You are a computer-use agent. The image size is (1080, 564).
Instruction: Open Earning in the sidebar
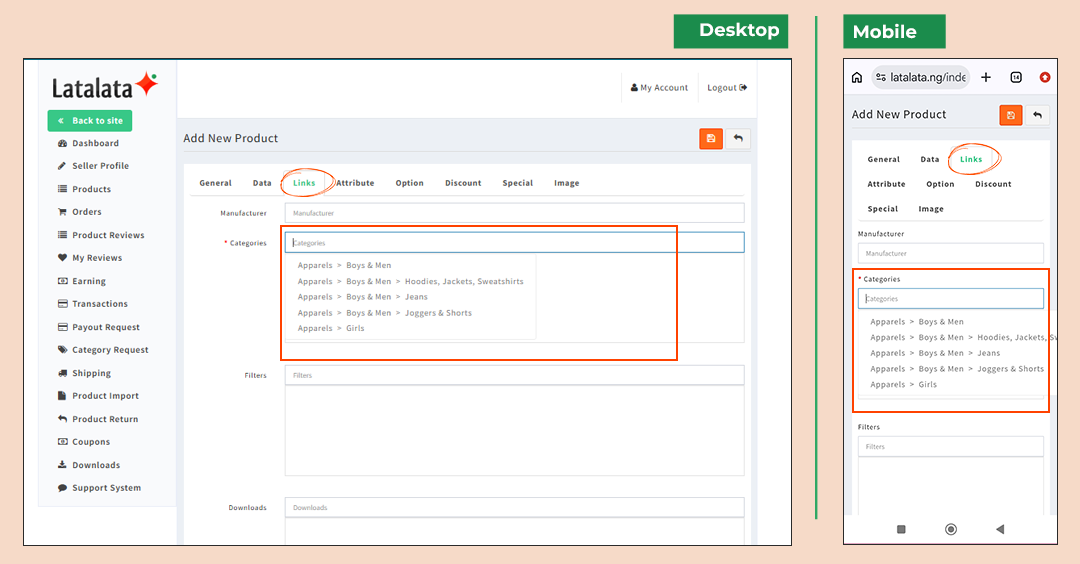click(x=81, y=282)
